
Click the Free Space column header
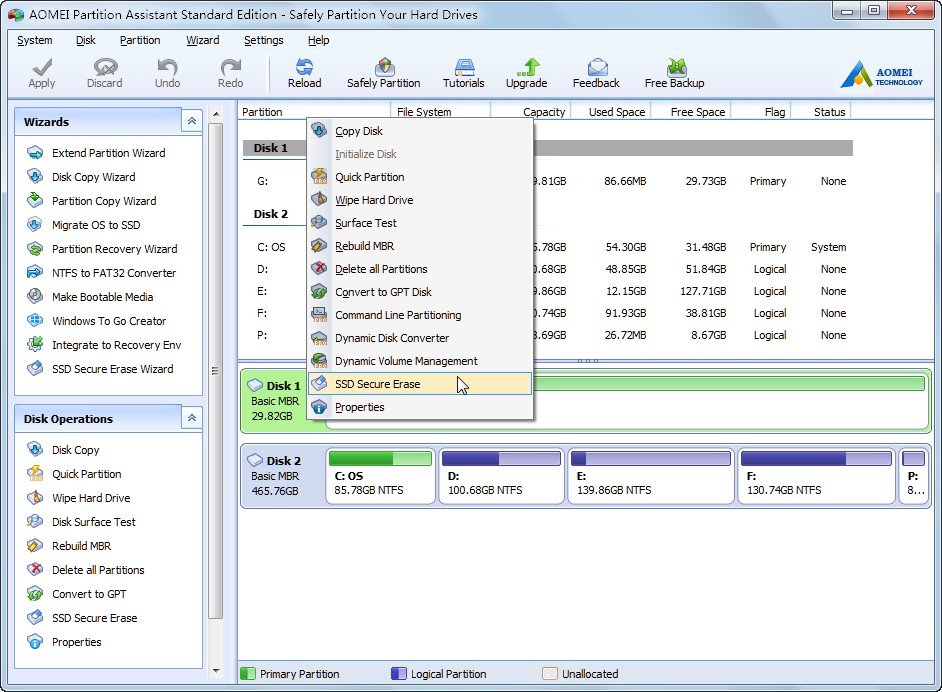[x=697, y=112]
